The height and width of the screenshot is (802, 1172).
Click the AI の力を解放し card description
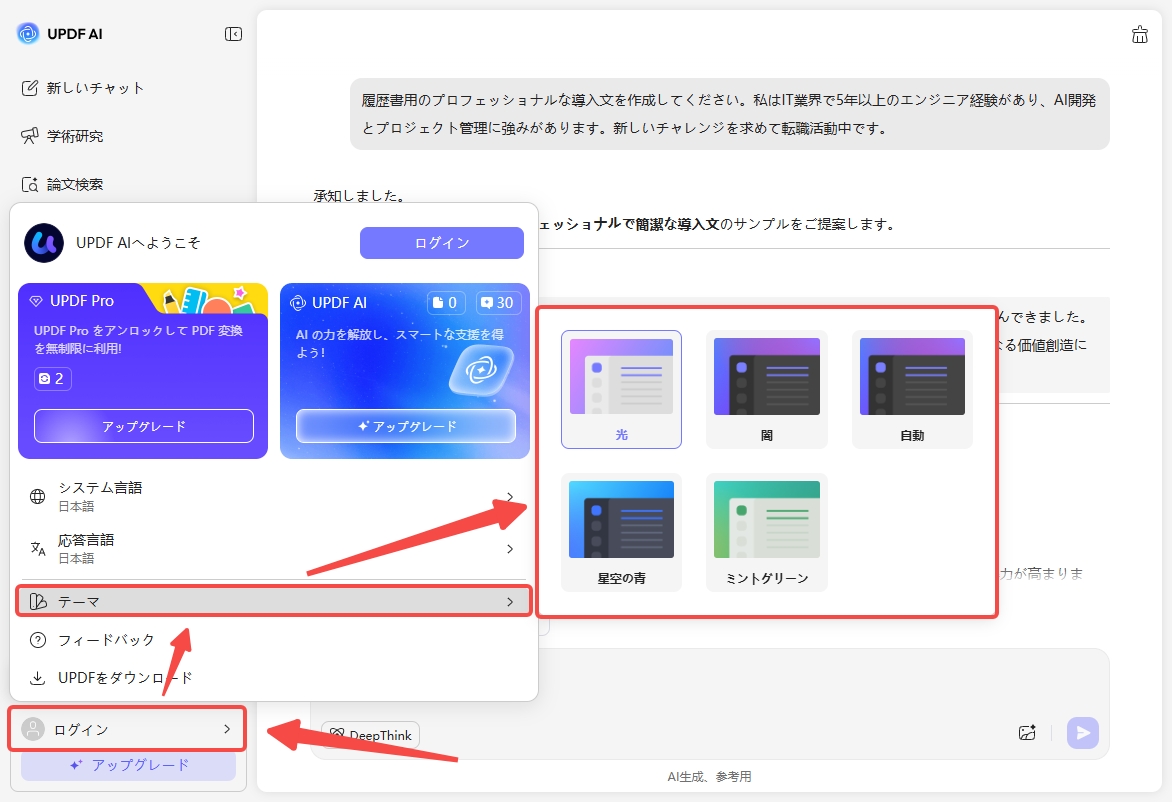click(400, 343)
